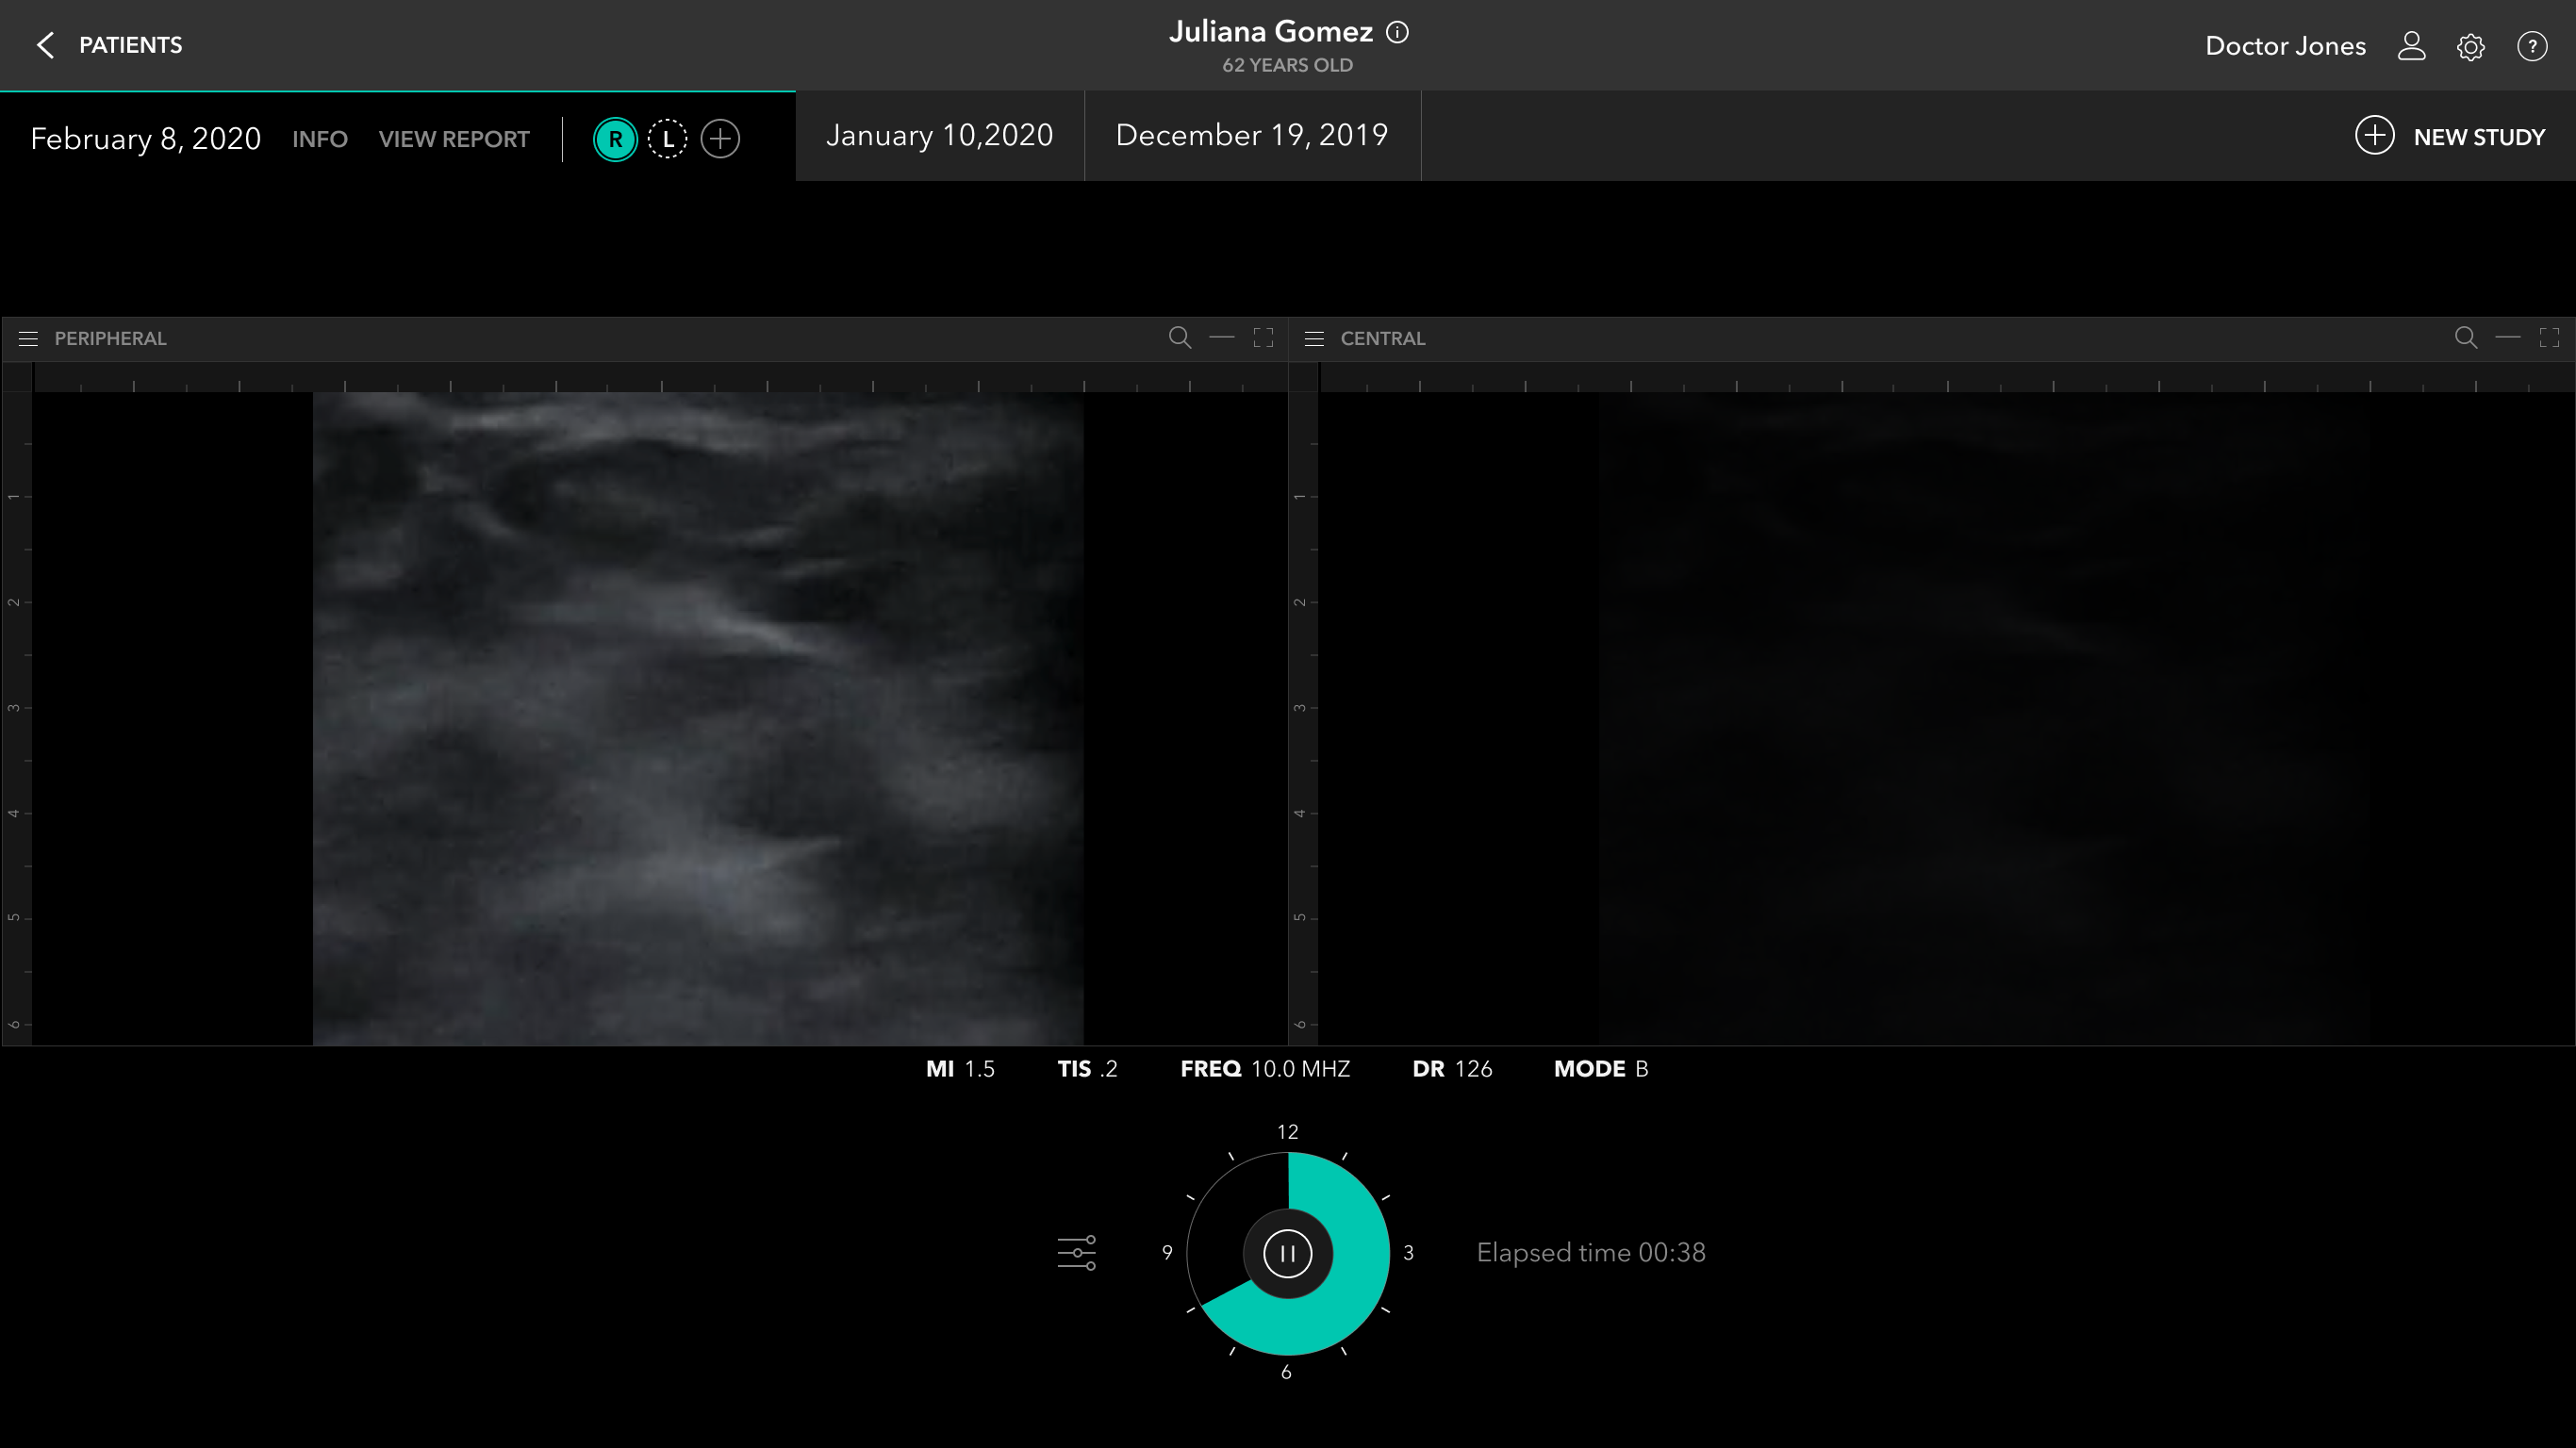Screen dimensions: 2576x1448
Task: Zoom the Peripheral panel with magnifier
Action: pos(1180,338)
